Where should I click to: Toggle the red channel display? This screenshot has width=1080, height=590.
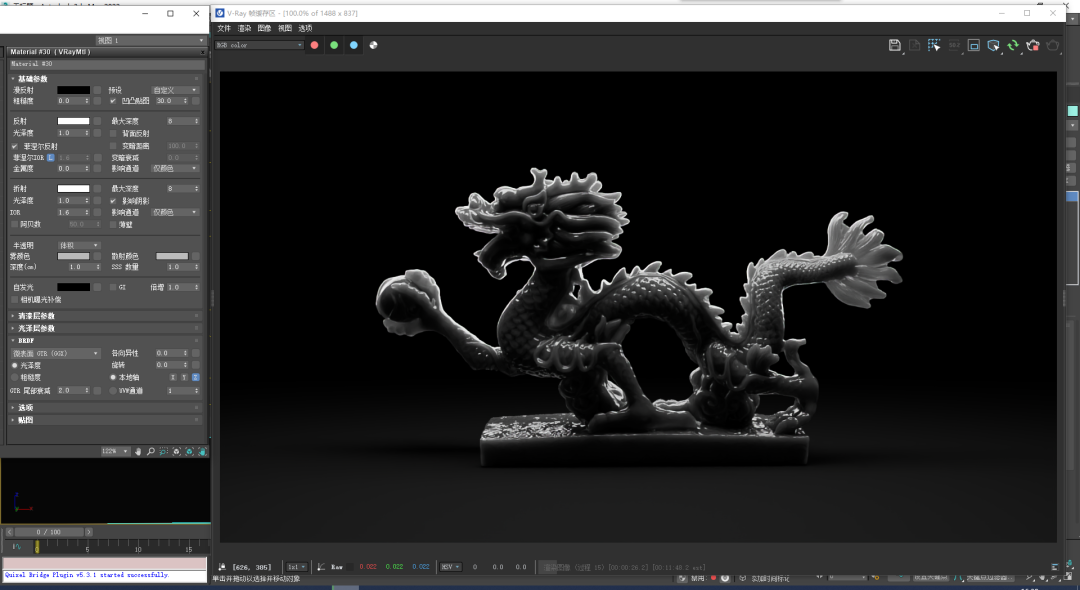point(314,44)
